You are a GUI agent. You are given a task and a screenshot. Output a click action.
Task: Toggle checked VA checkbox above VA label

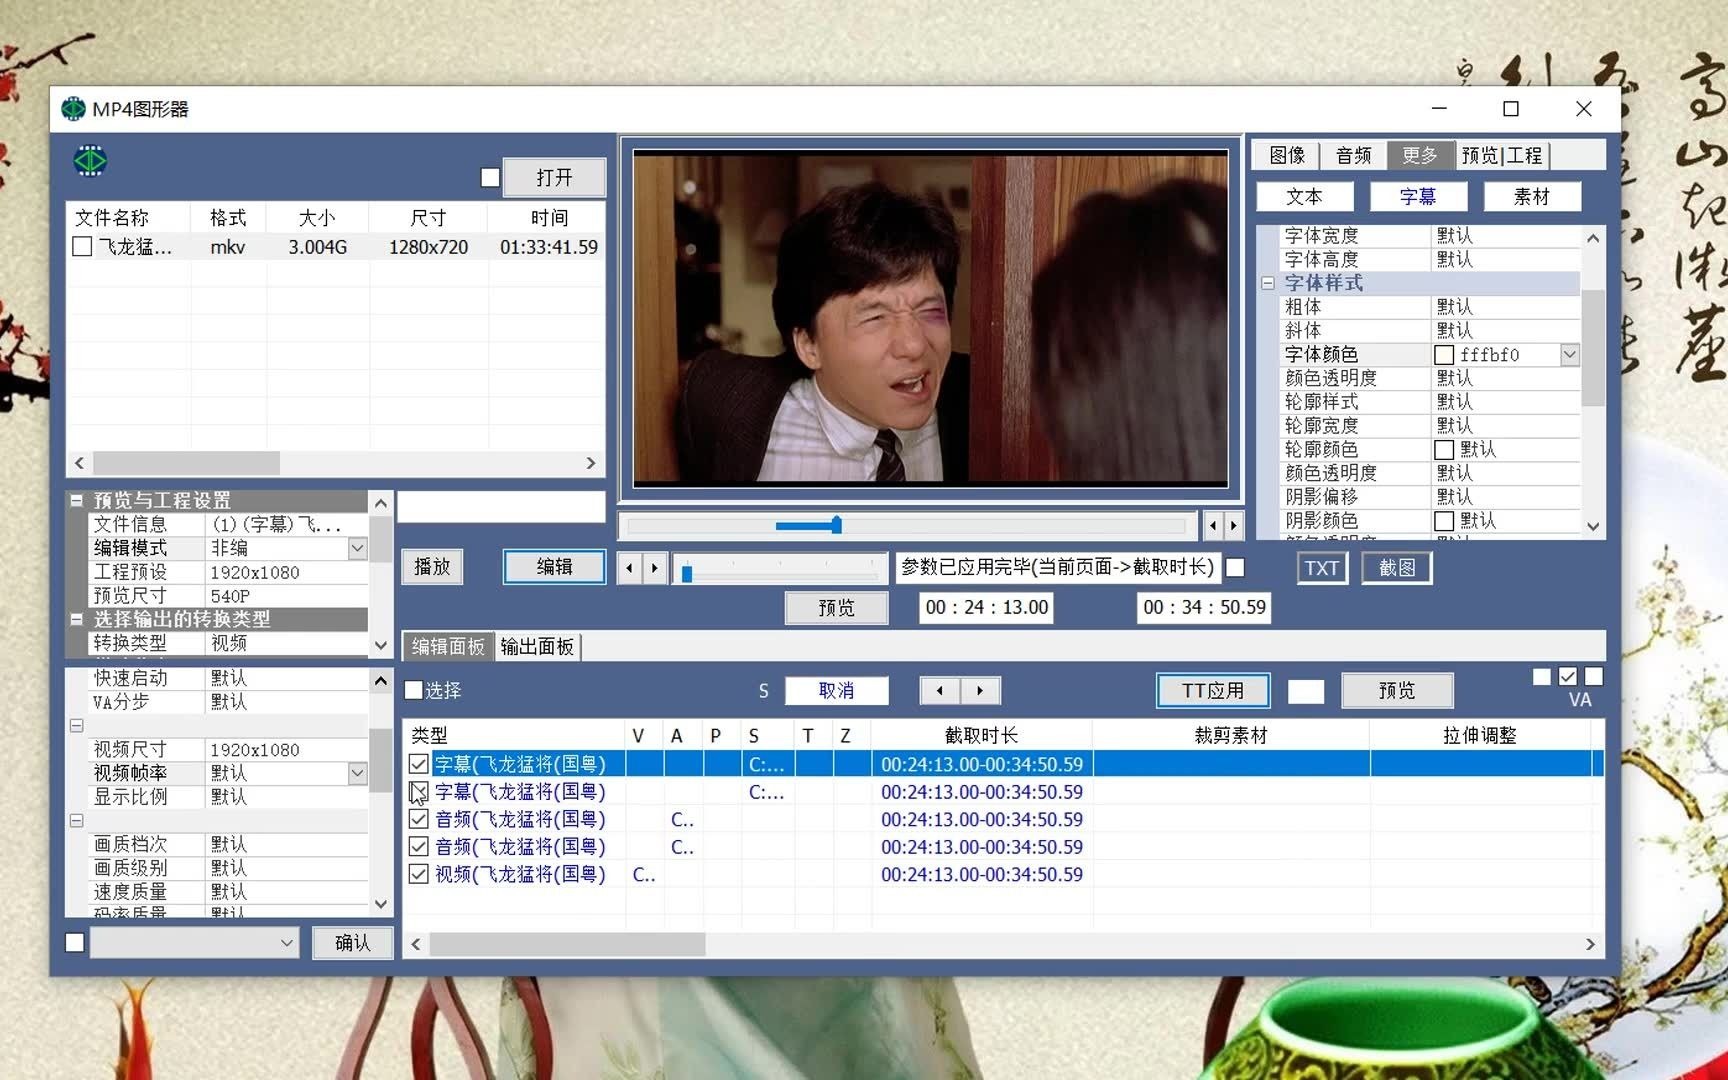1568,677
